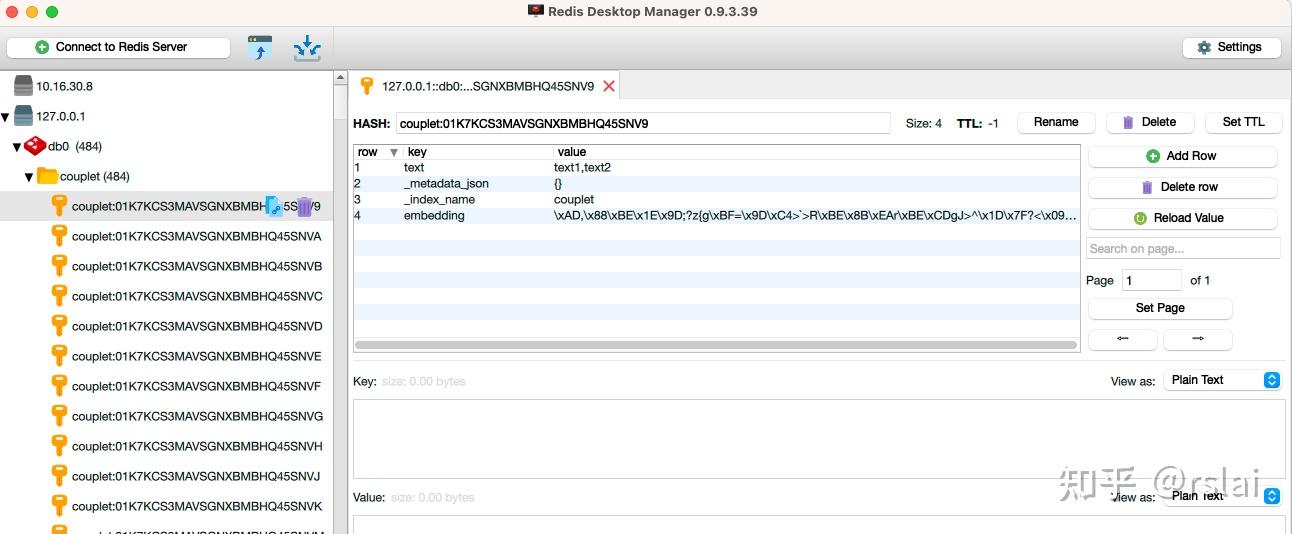Sort table by the row column header

click(x=369, y=152)
